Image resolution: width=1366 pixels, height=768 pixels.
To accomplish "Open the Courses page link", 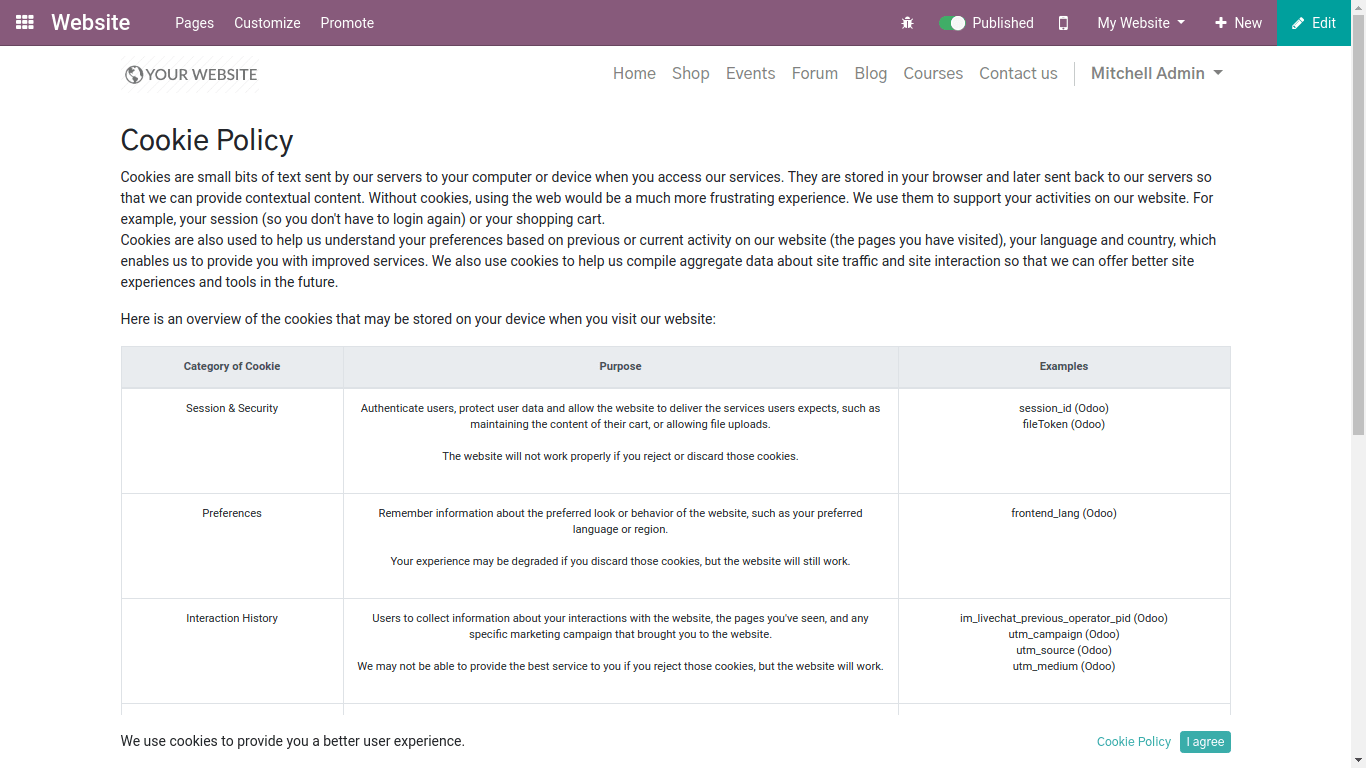I will (x=933, y=73).
